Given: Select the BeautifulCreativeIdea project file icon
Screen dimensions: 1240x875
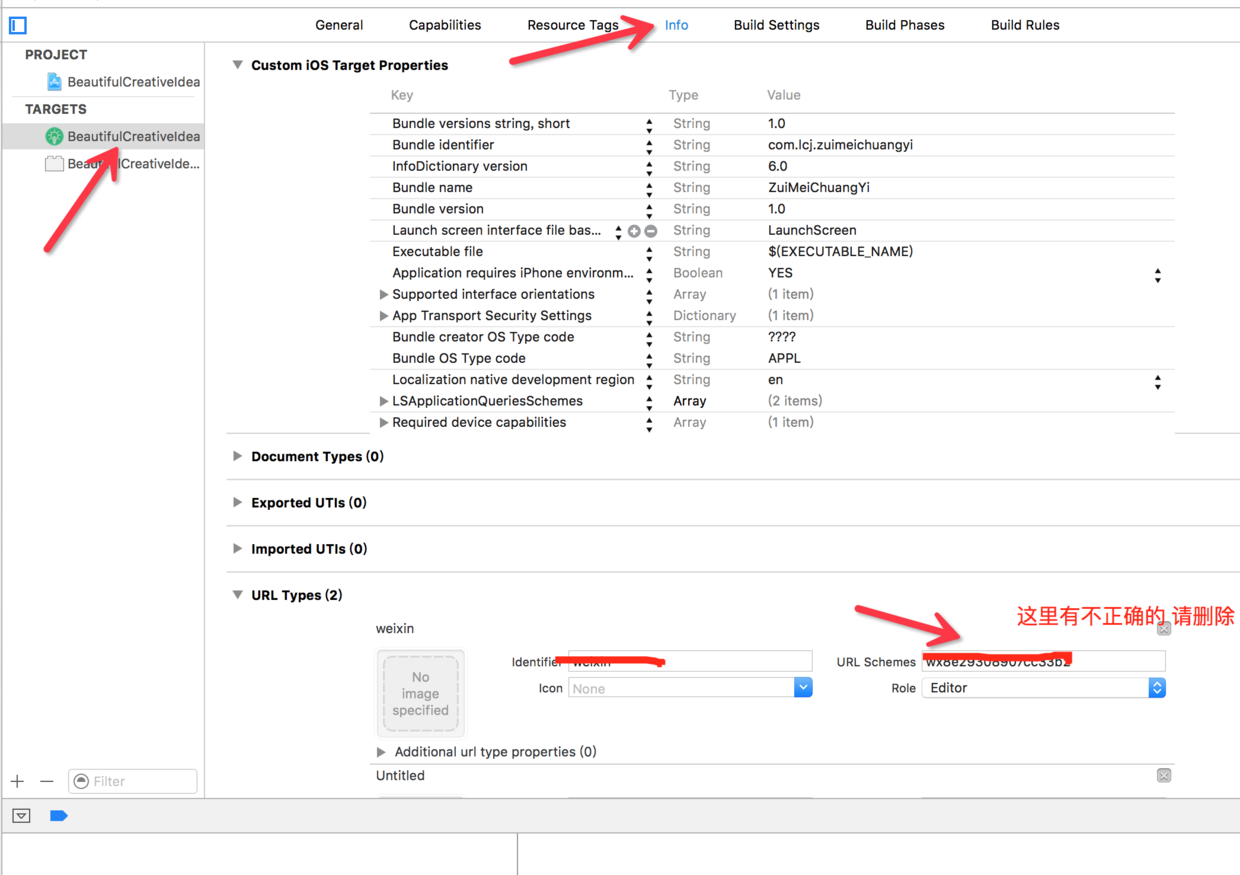Looking at the screenshot, I should (54, 82).
